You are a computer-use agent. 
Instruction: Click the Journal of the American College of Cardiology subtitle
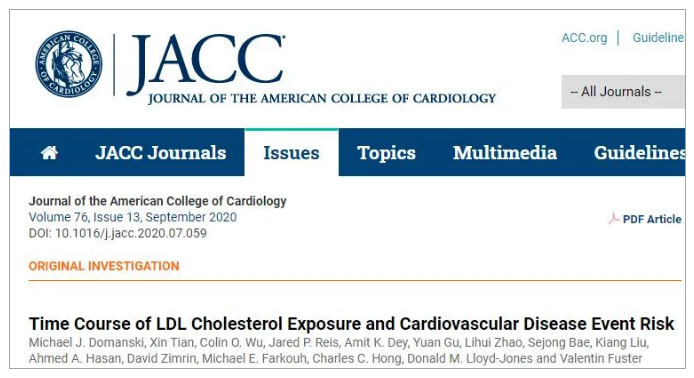coord(322,98)
